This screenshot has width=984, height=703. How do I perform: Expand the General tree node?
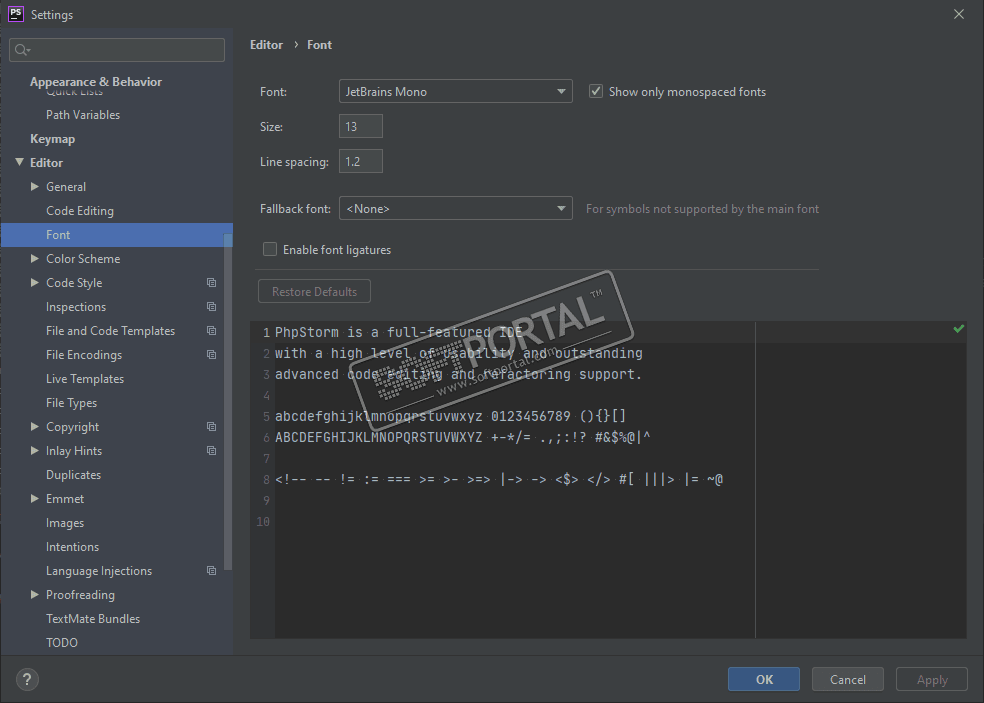(x=35, y=186)
